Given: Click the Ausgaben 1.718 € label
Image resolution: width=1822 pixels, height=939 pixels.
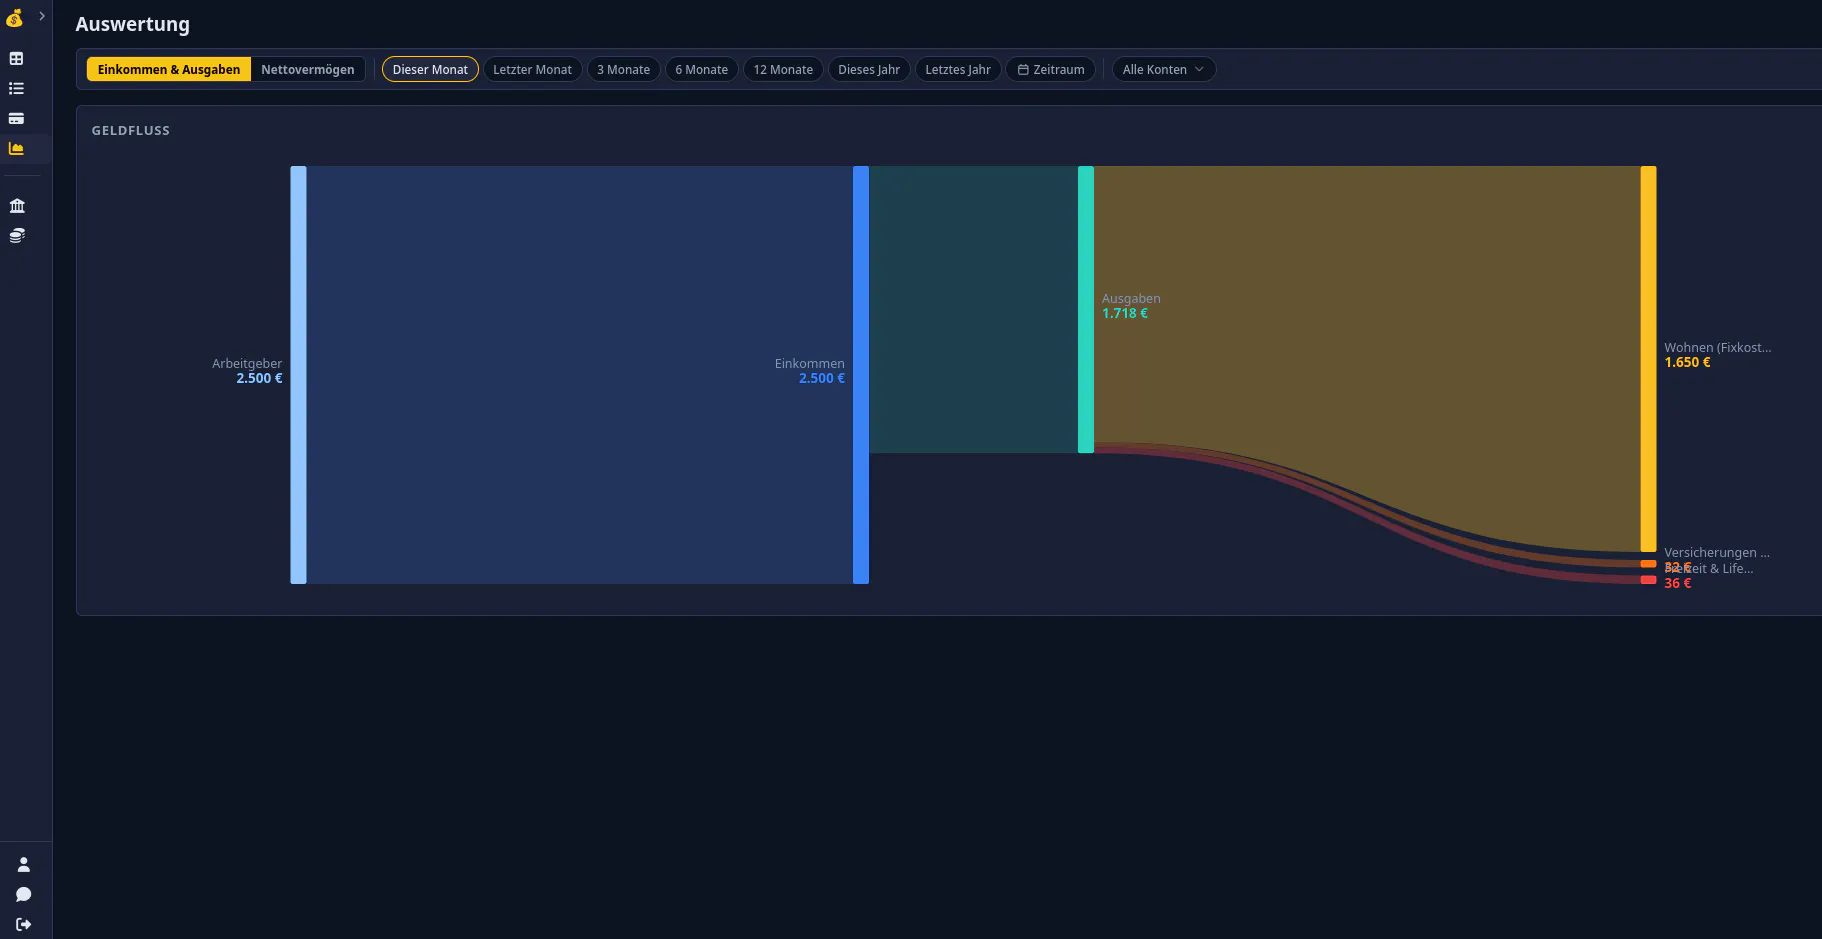Looking at the screenshot, I should click(x=1131, y=306).
